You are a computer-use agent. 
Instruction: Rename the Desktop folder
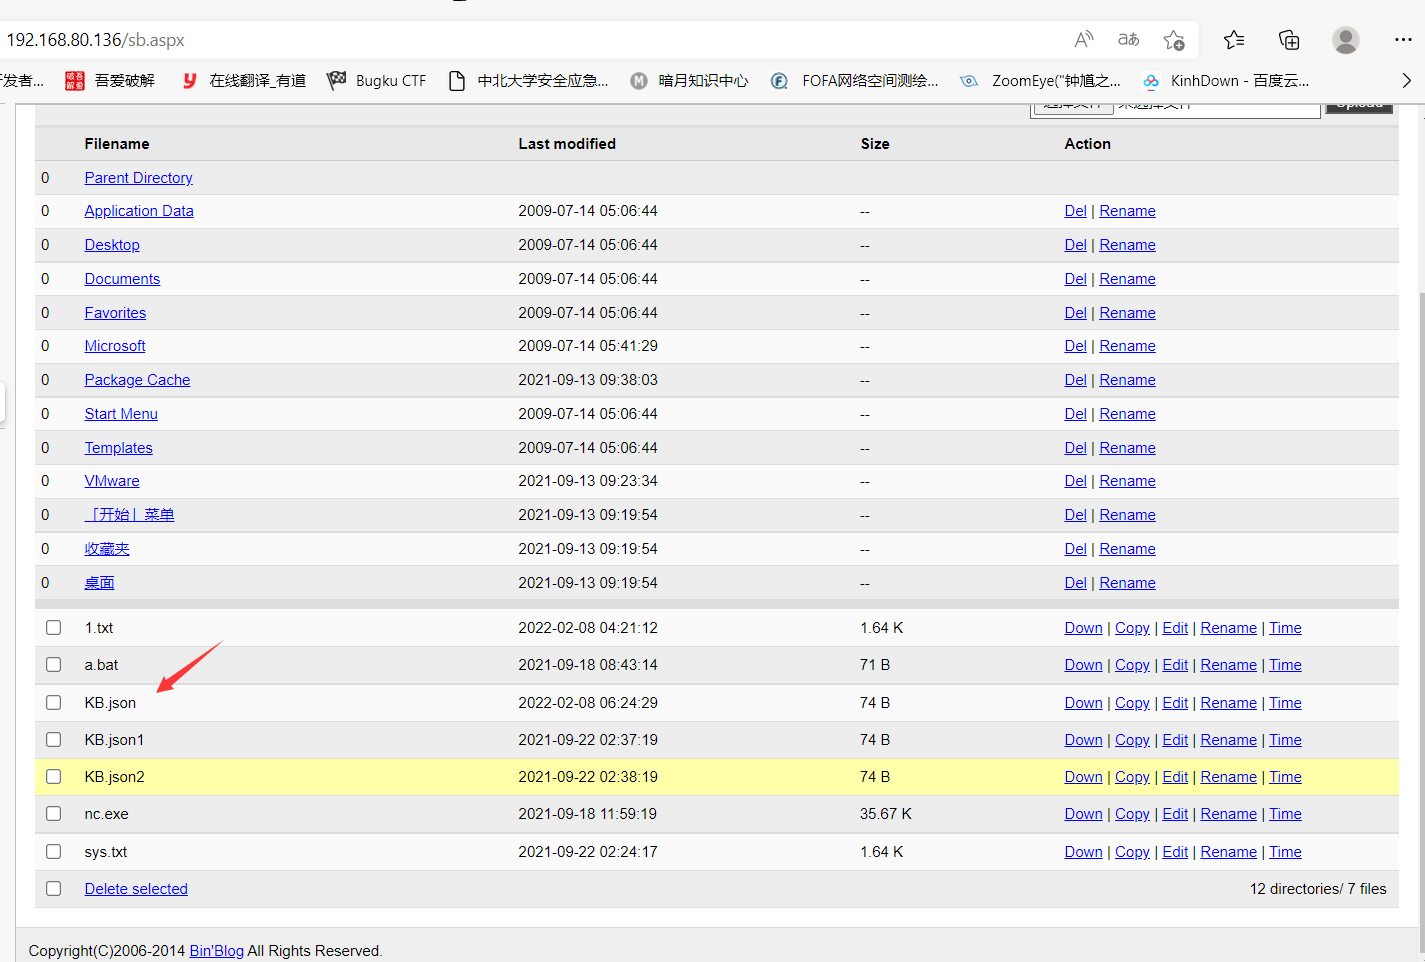(1127, 245)
